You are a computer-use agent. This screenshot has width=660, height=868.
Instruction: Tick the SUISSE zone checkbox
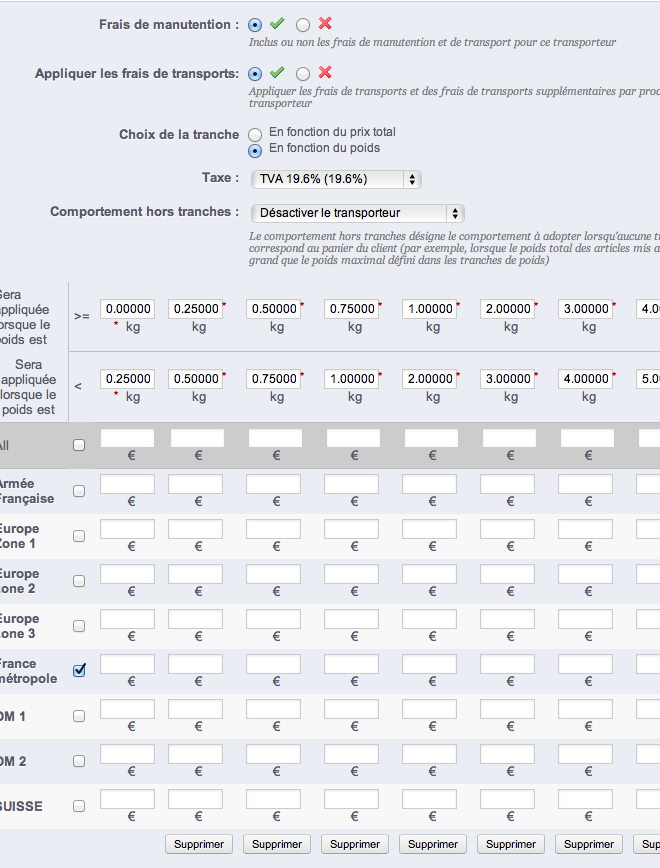pyautogui.click(x=79, y=806)
